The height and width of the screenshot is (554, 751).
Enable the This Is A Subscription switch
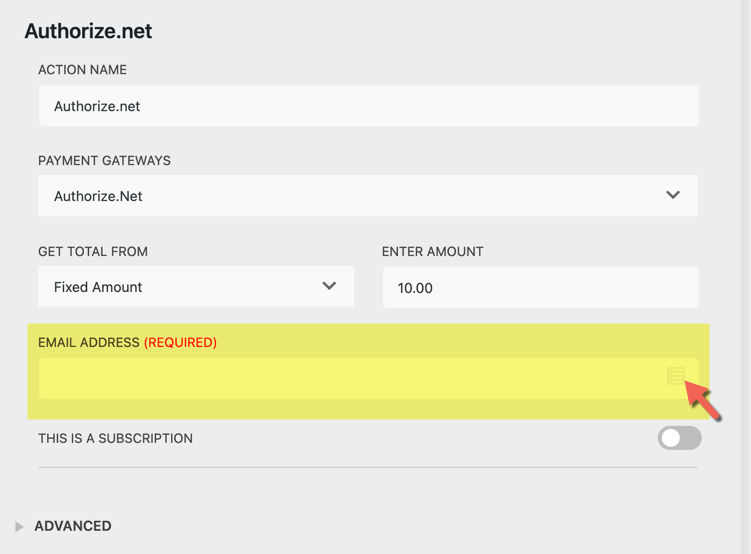click(x=679, y=438)
